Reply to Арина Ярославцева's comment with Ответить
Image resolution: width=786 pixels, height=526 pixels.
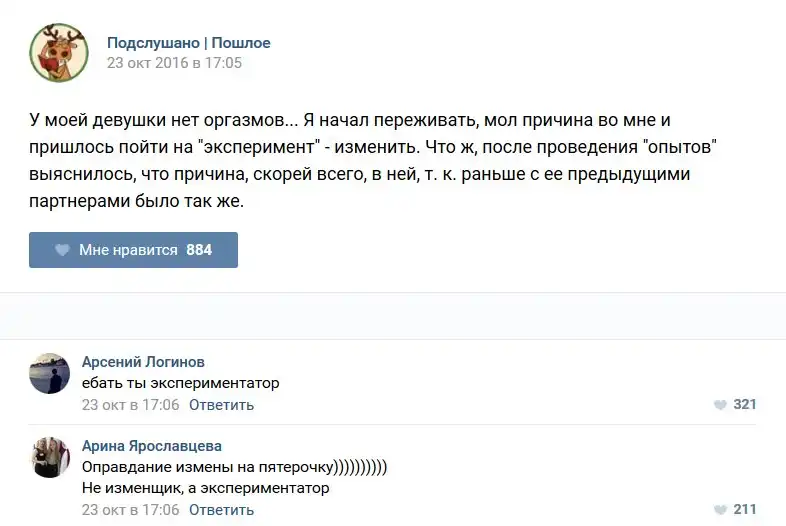(221, 510)
